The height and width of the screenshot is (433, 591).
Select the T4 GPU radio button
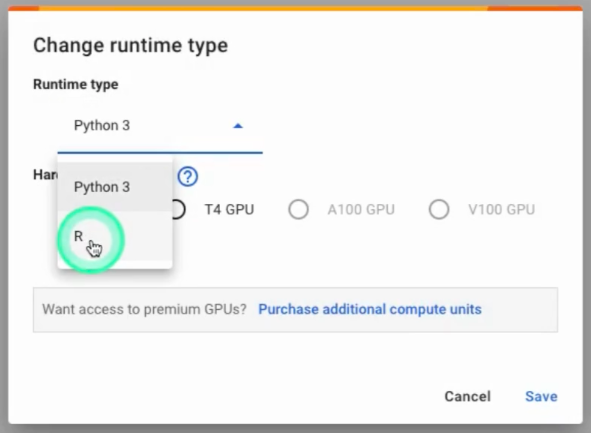tap(178, 209)
